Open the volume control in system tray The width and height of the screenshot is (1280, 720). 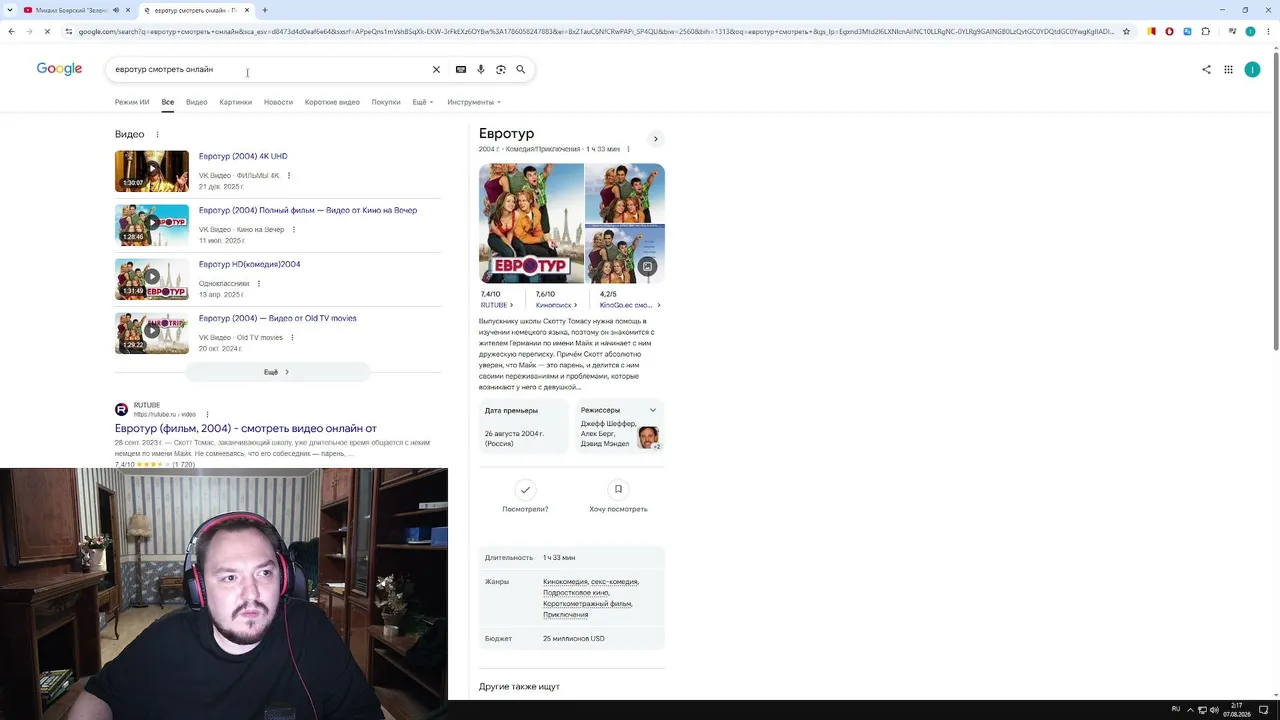[1214, 710]
